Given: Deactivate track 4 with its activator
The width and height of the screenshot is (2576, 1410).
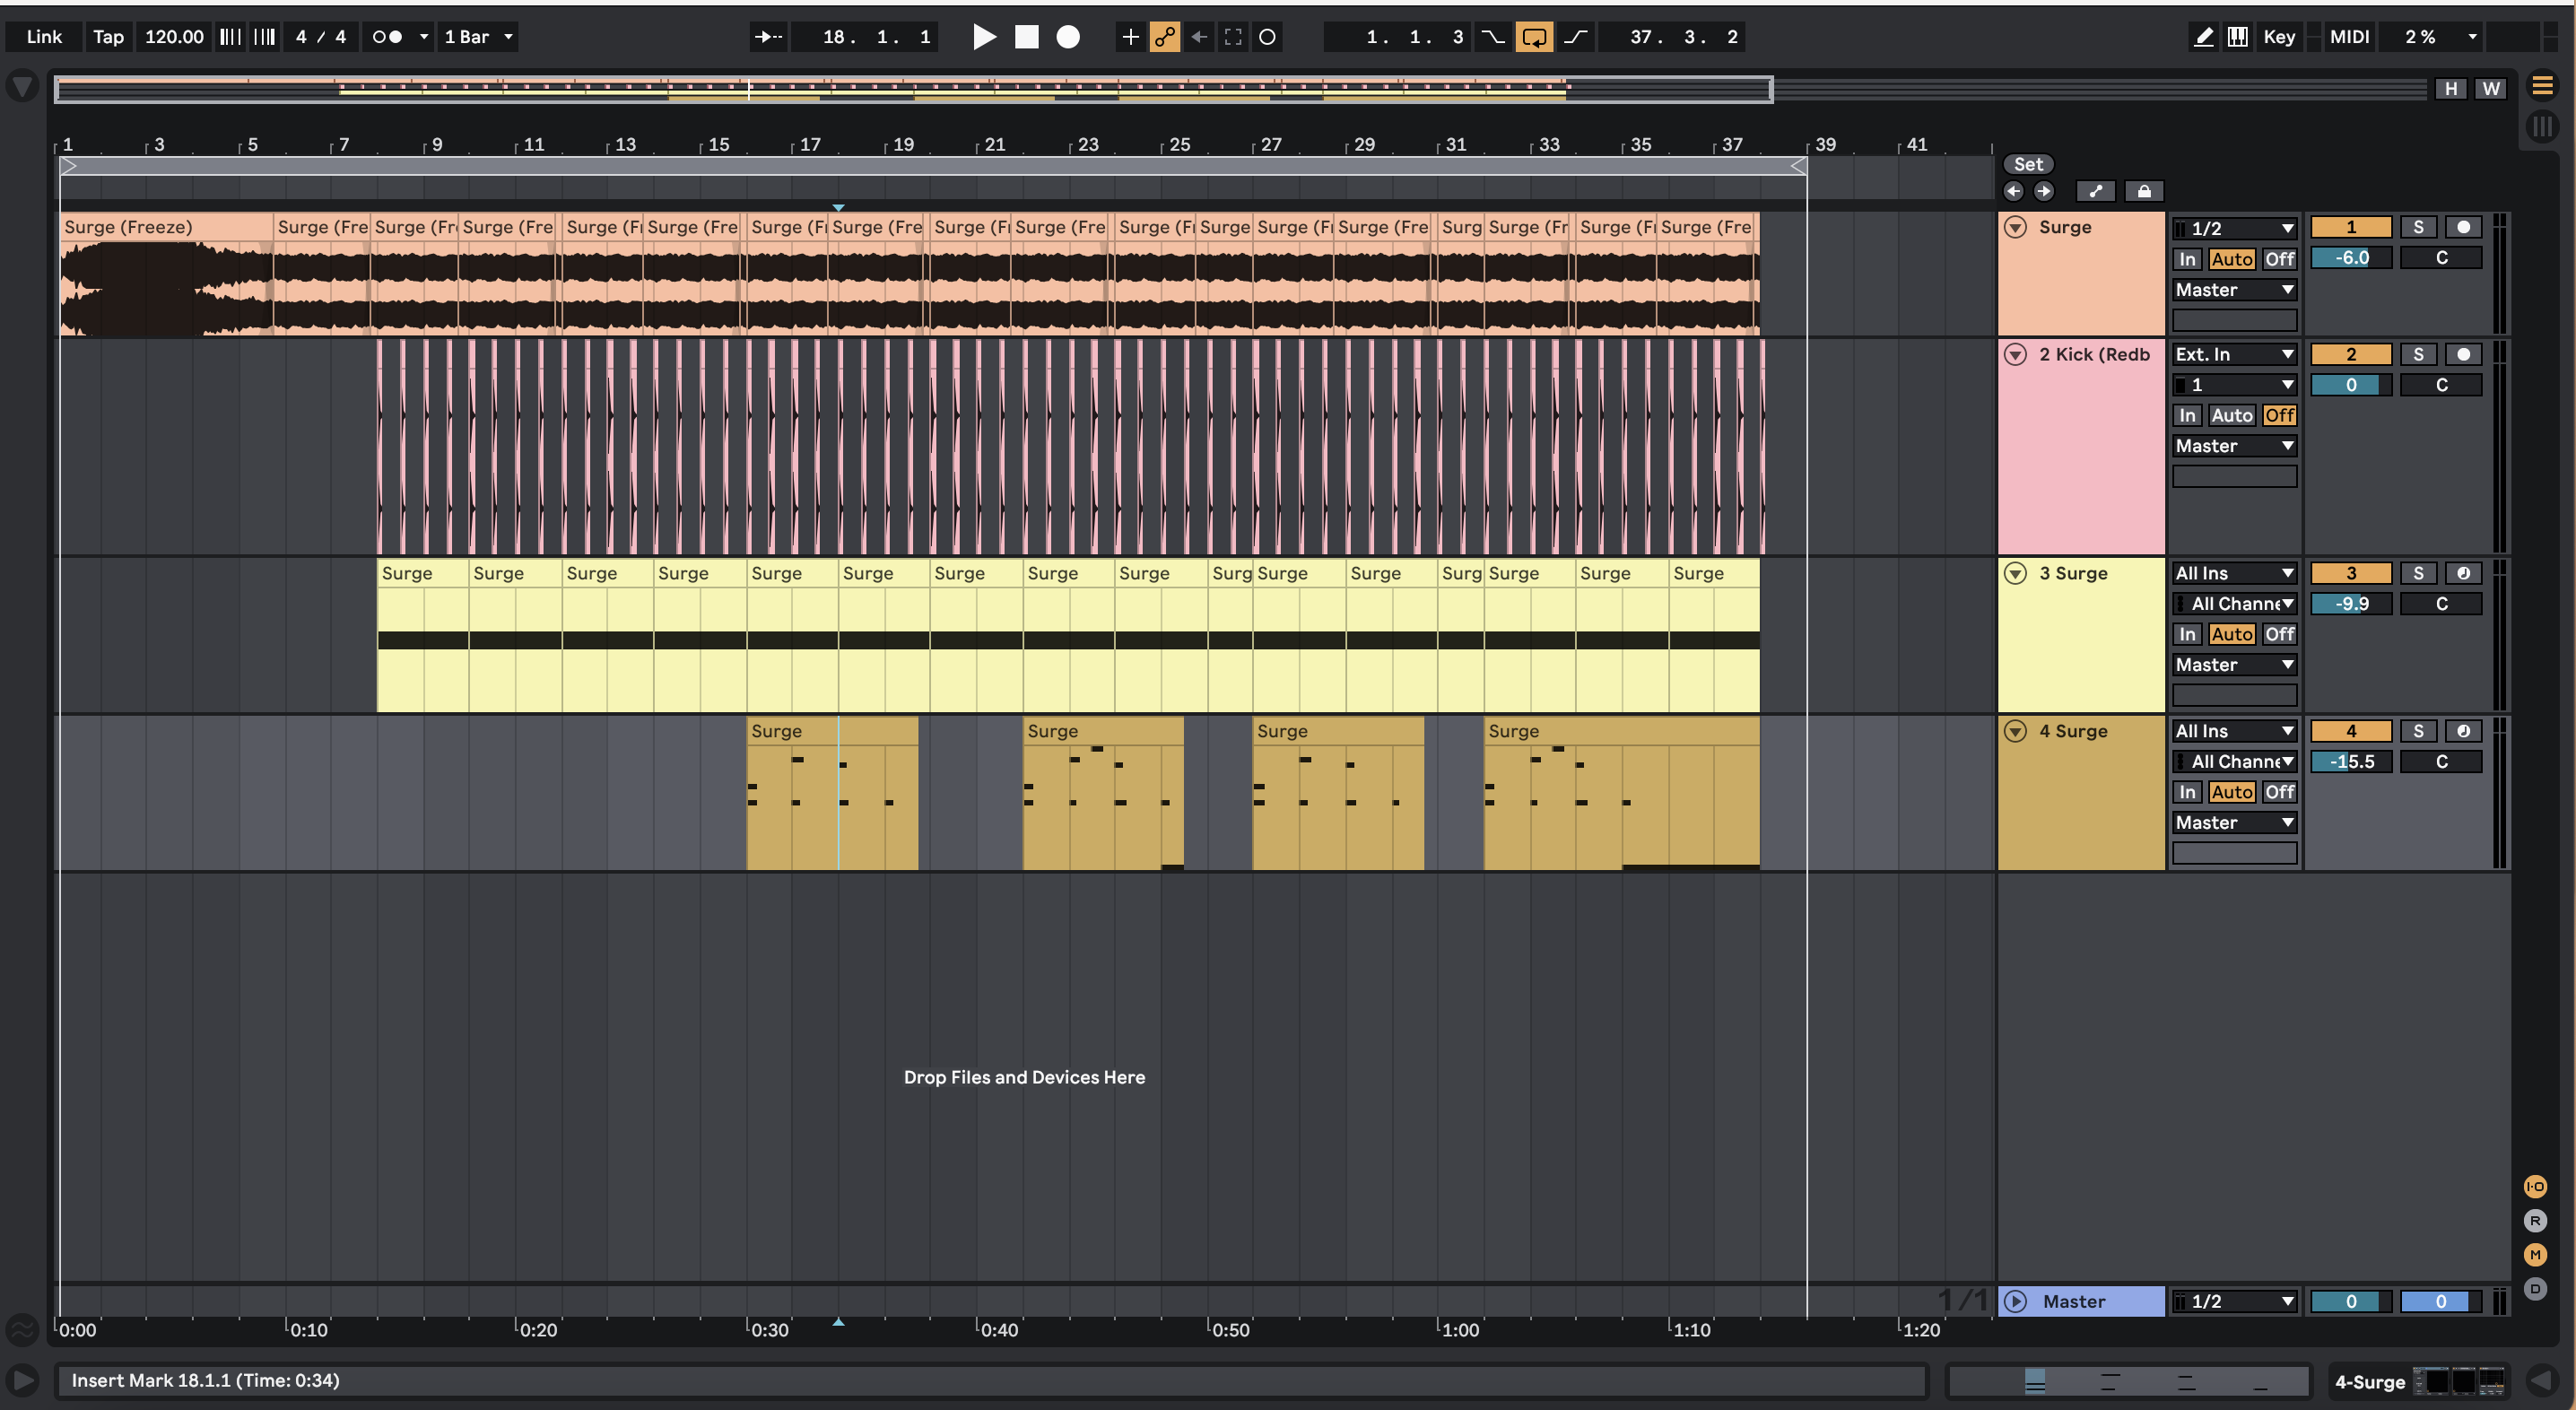Looking at the screenshot, I should tap(2351, 731).
